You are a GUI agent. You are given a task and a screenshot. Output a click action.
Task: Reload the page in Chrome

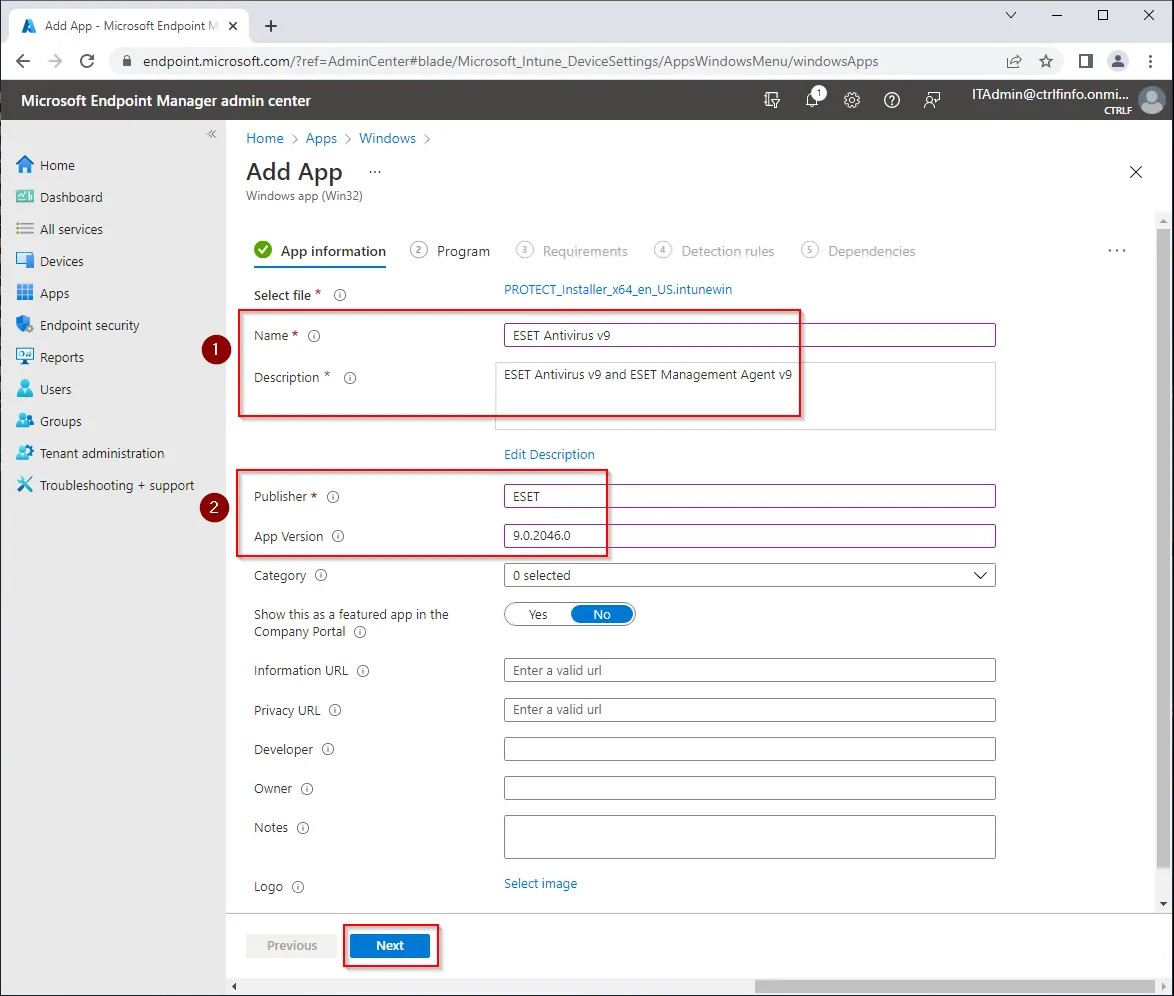(x=87, y=61)
